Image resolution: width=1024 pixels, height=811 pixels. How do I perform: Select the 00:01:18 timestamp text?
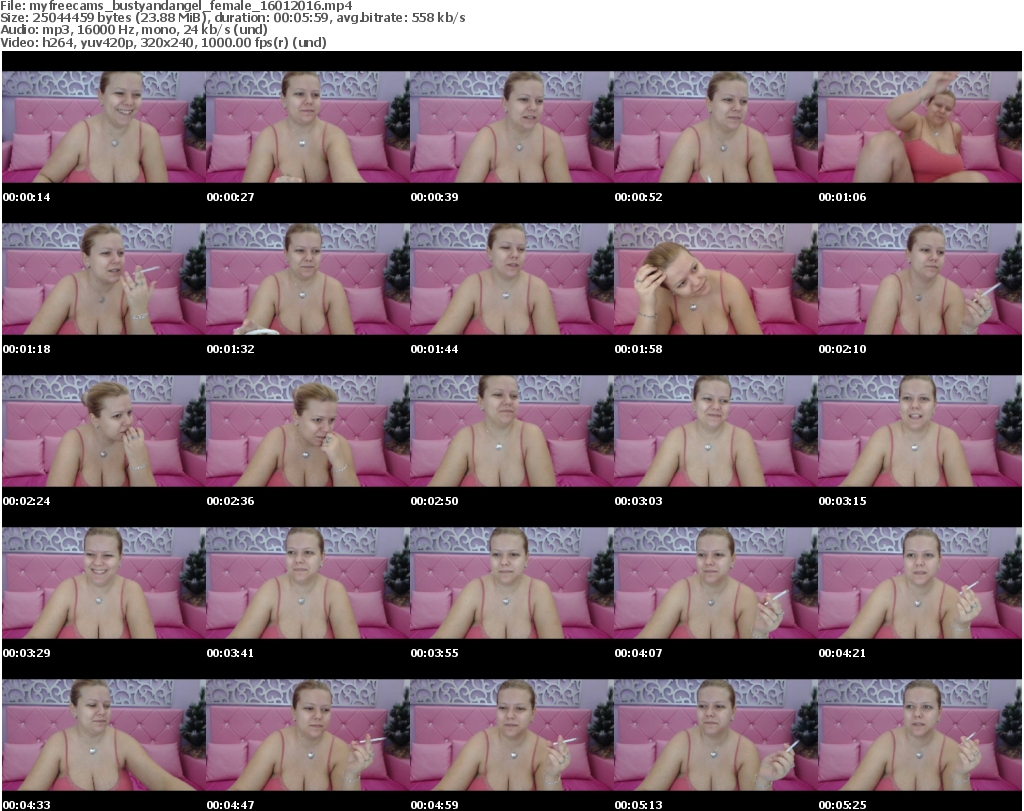click(26, 349)
